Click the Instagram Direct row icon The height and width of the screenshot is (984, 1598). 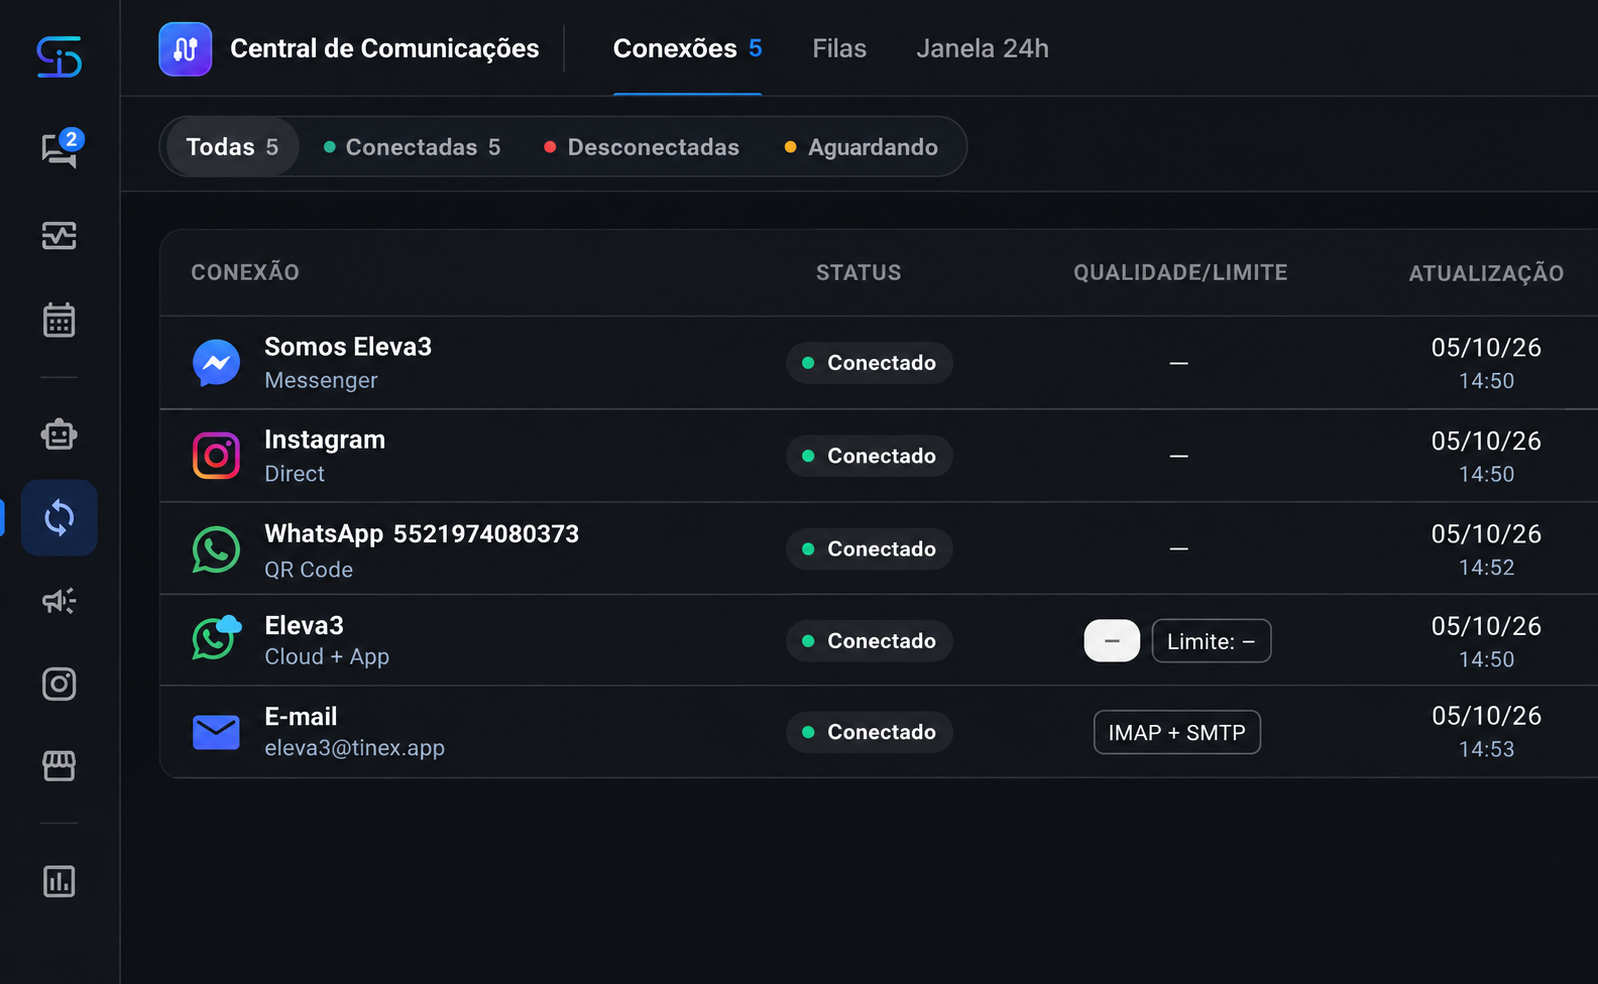click(x=216, y=456)
